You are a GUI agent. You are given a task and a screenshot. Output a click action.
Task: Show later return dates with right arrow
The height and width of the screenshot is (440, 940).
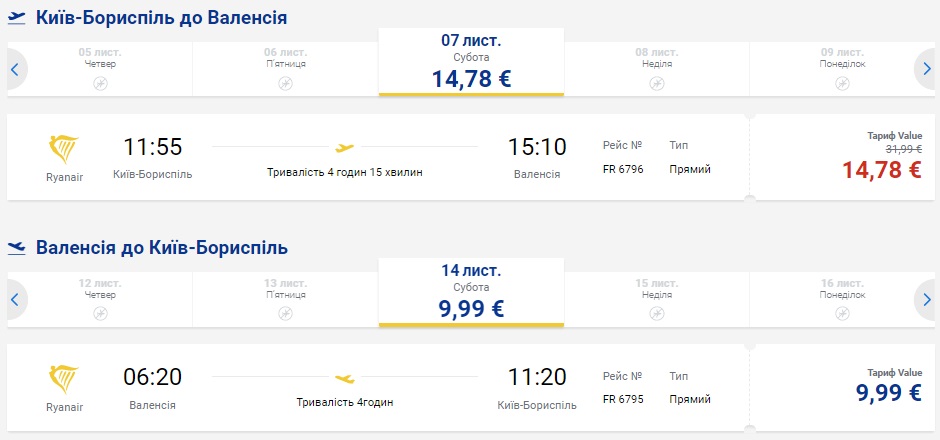click(x=924, y=299)
